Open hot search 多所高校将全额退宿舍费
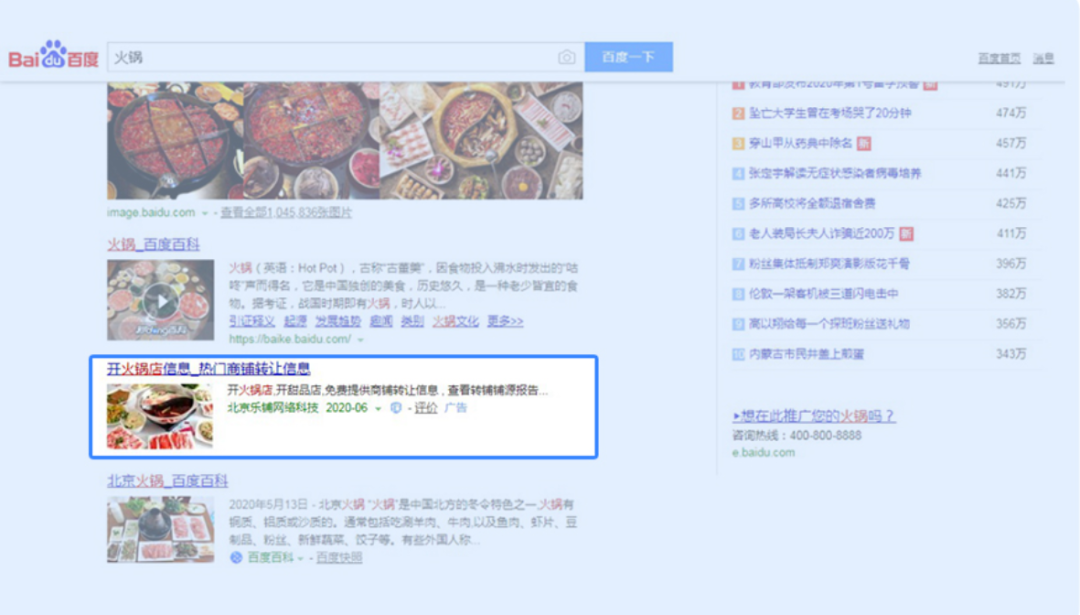The image size is (1080, 615). [812, 203]
